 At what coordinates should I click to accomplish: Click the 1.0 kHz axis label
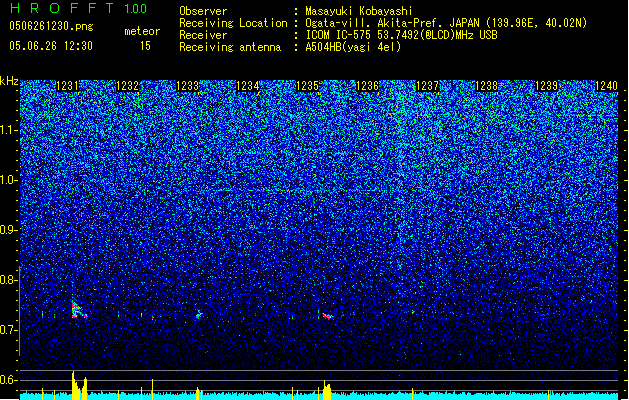(x=9, y=180)
